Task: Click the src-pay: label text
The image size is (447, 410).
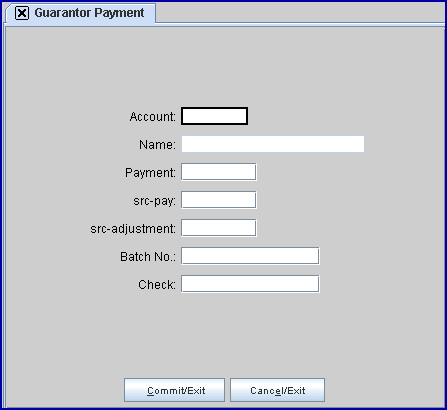Action: tap(154, 201)
